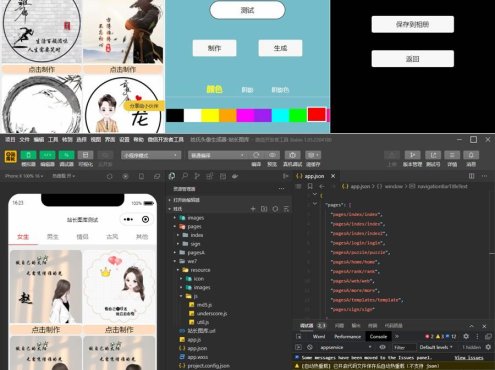The height and width of the screenshot is (370, 495).
Task: Open the extensions grid icon
Action: tap(210, 176)
